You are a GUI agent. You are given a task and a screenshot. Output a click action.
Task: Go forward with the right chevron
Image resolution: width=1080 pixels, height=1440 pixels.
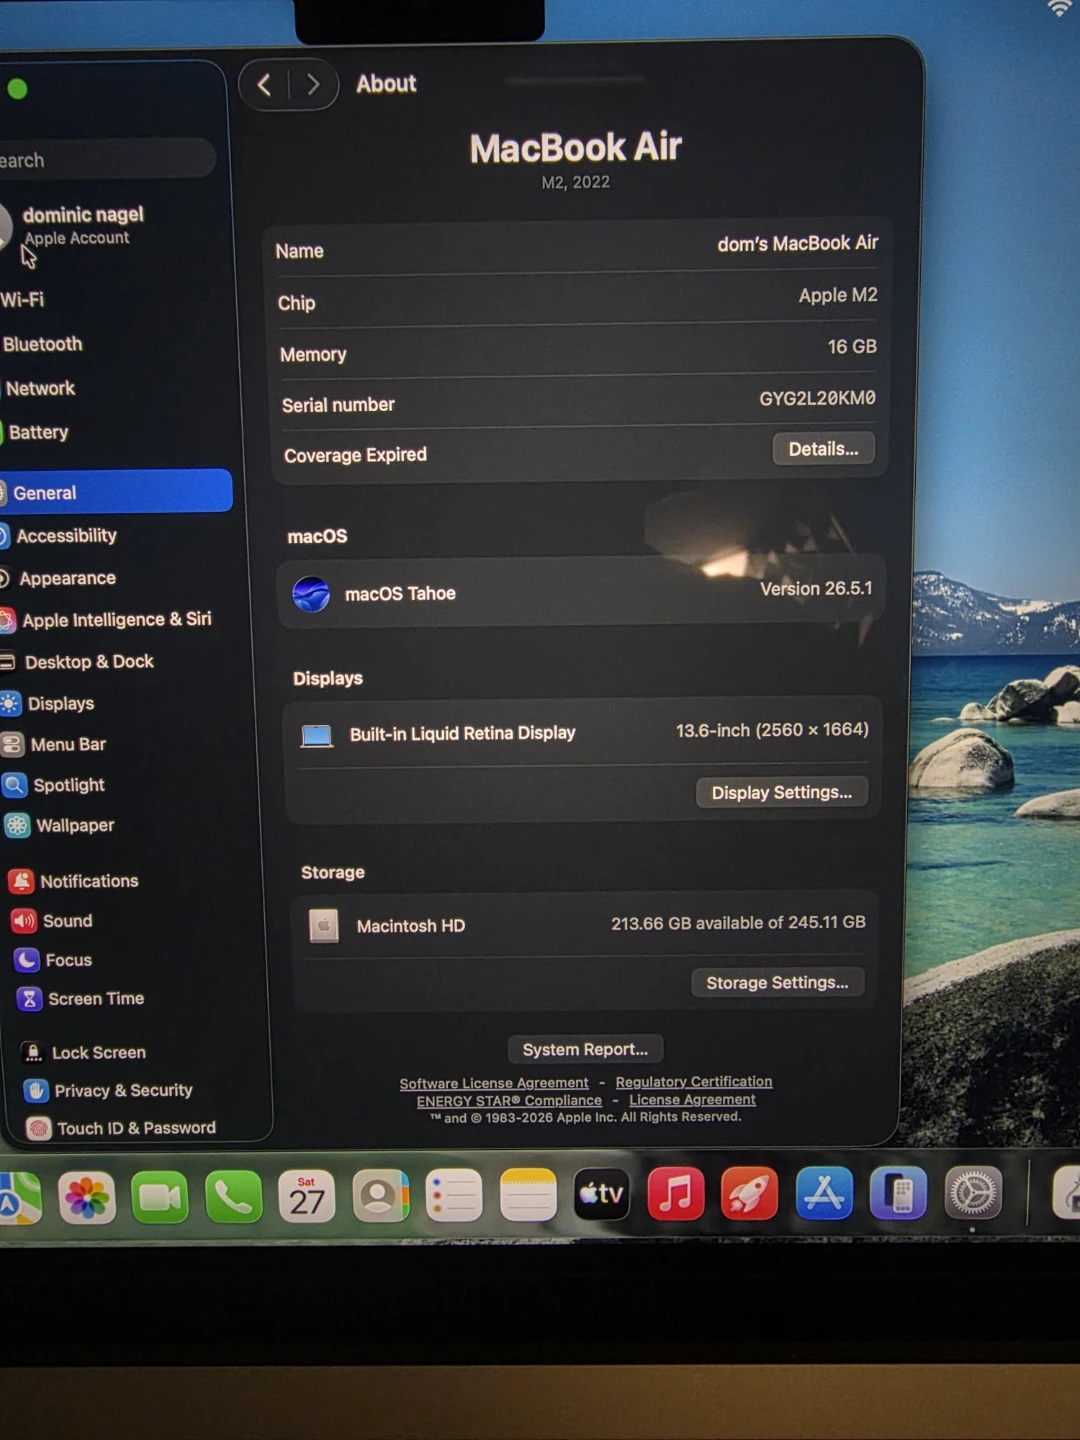point(313,85)
